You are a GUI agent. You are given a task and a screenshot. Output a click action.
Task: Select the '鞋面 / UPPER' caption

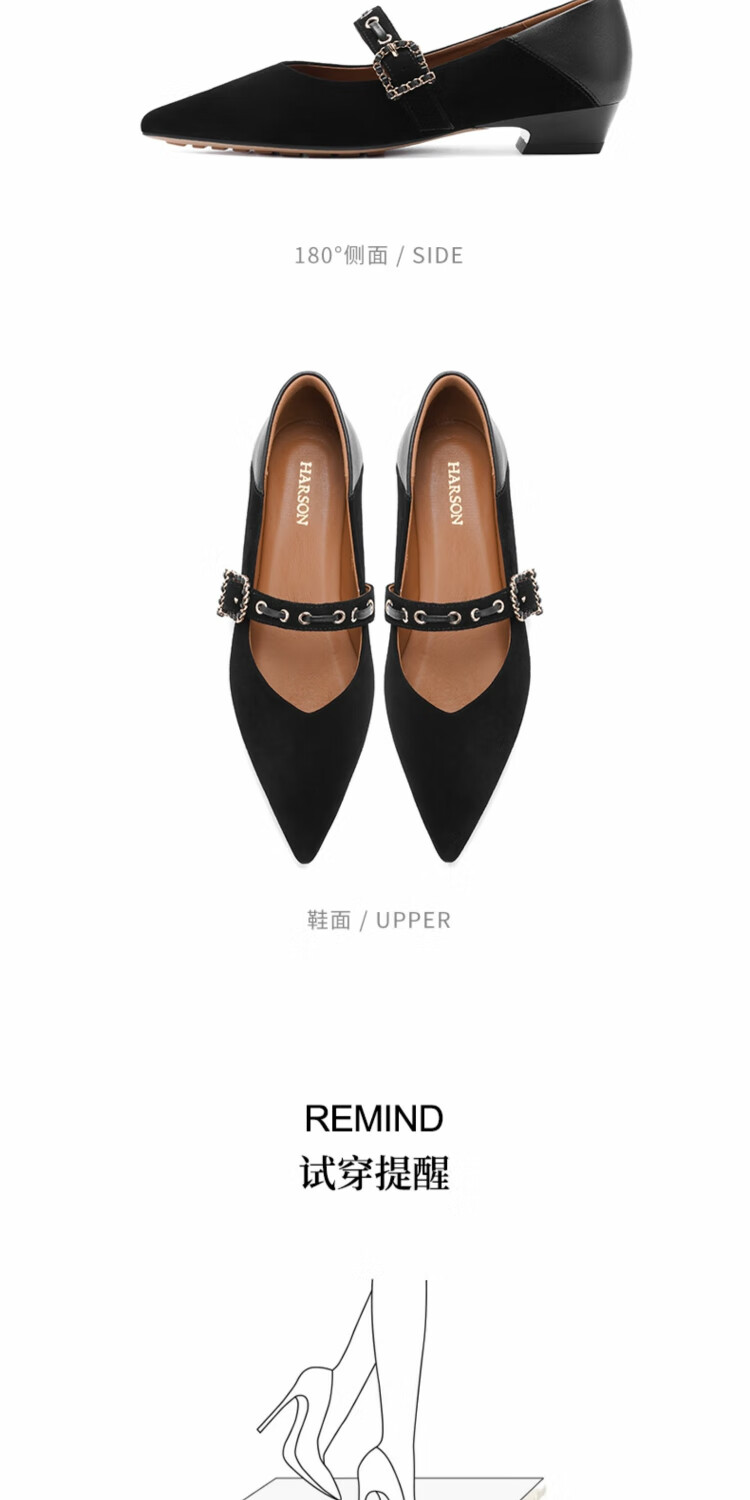click(x=378, y=920)
